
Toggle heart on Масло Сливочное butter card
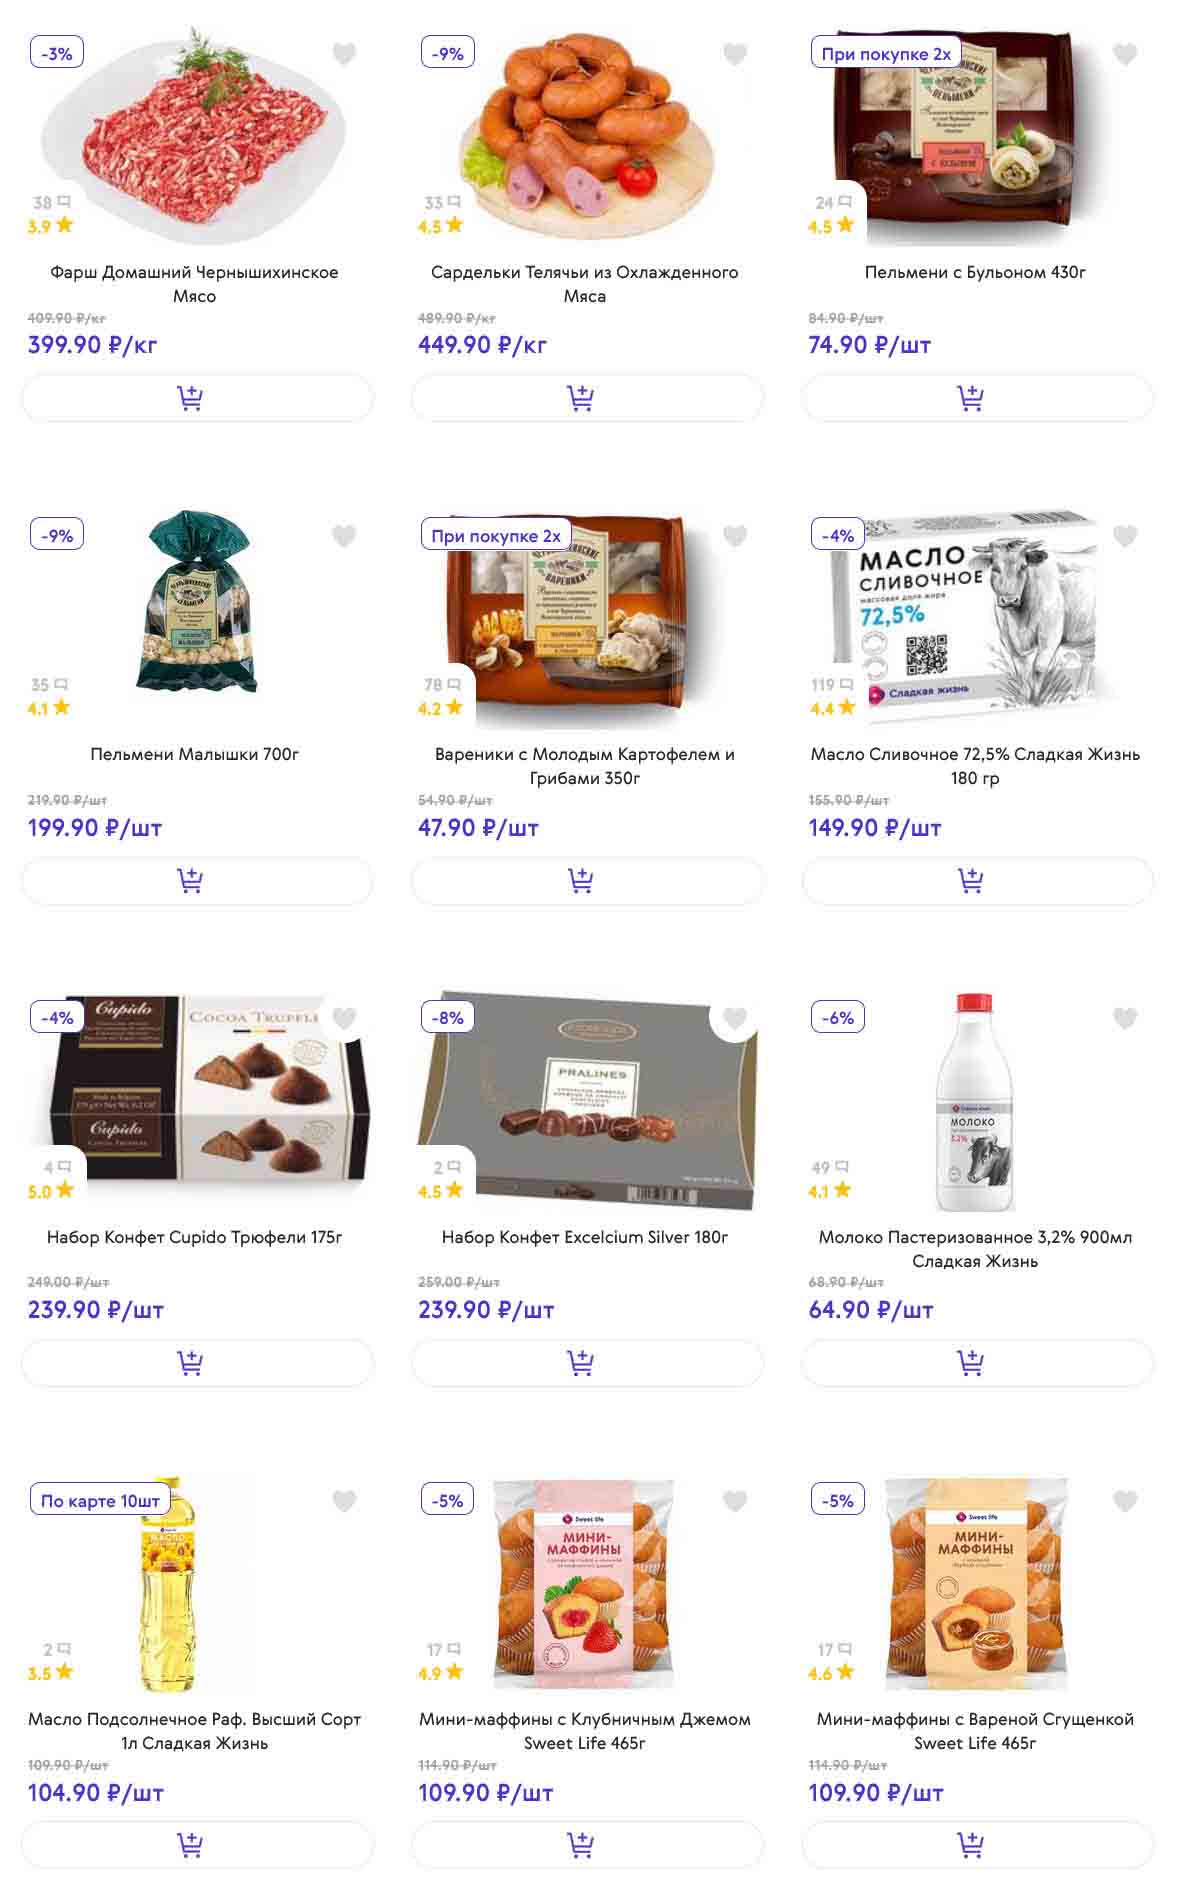(x=1125, y=536)
